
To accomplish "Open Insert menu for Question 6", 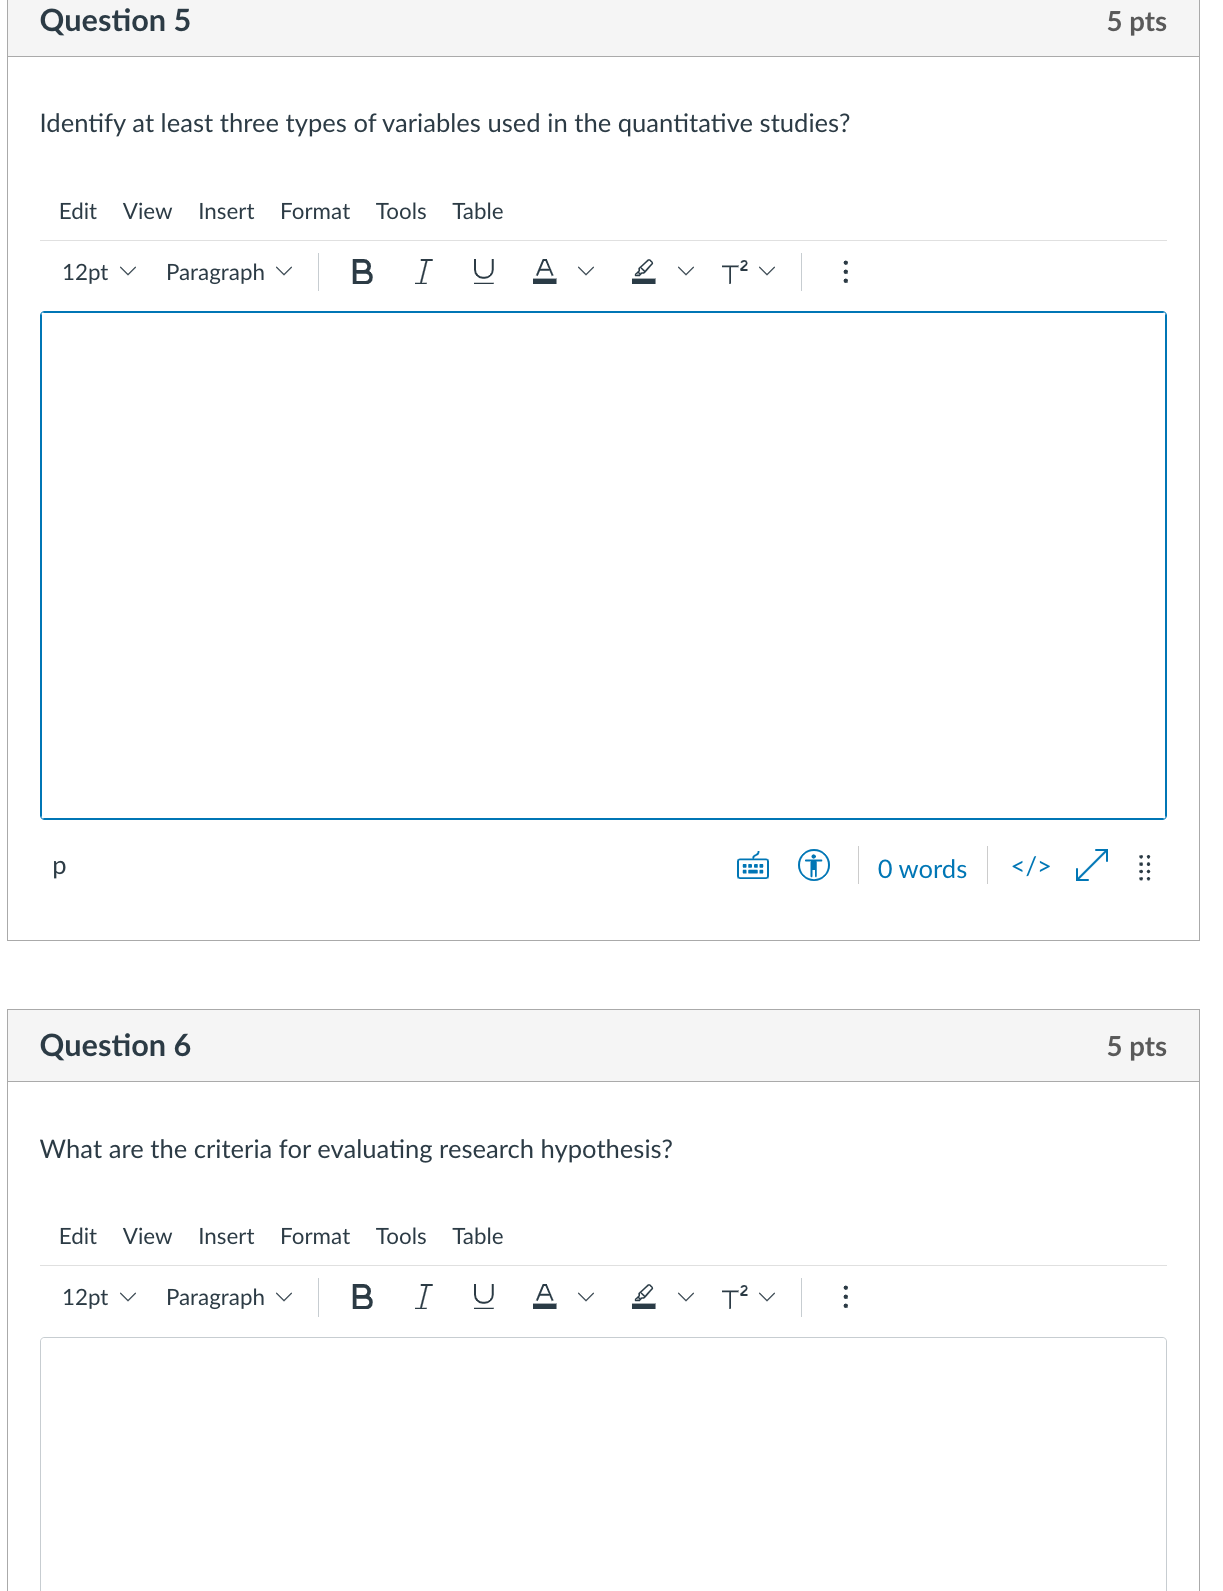I will (x=226, y=1236).
